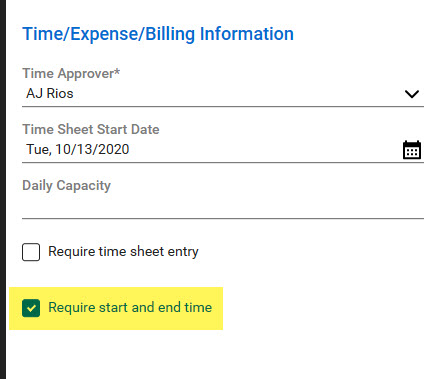Click the 'Require start and end time' label
443x379 pixels.
pyautogui.click(x=130, y=307)
